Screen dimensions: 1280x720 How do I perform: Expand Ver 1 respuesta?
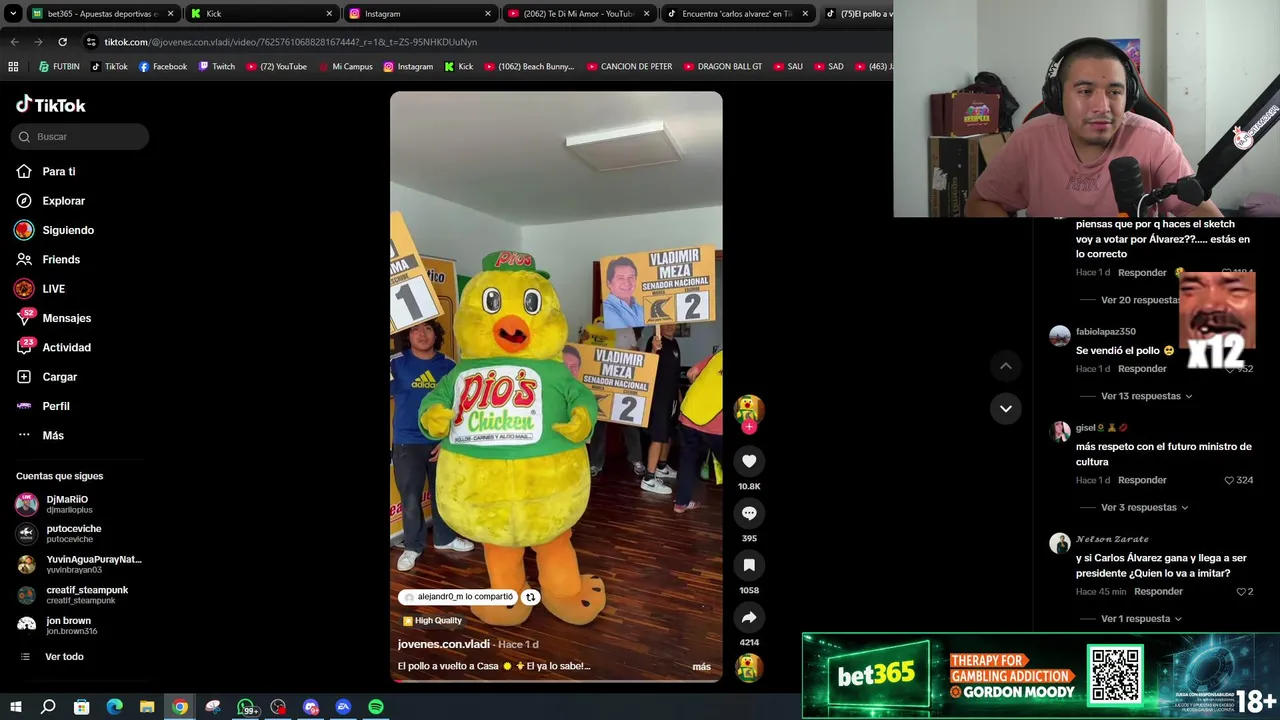click(x=1141, y=619)
